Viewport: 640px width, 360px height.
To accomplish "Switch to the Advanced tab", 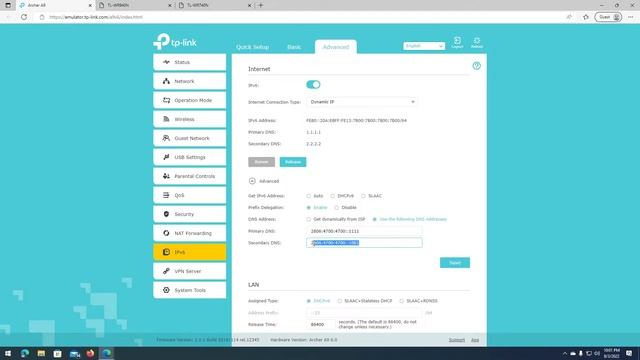I will tap(336, 47).
